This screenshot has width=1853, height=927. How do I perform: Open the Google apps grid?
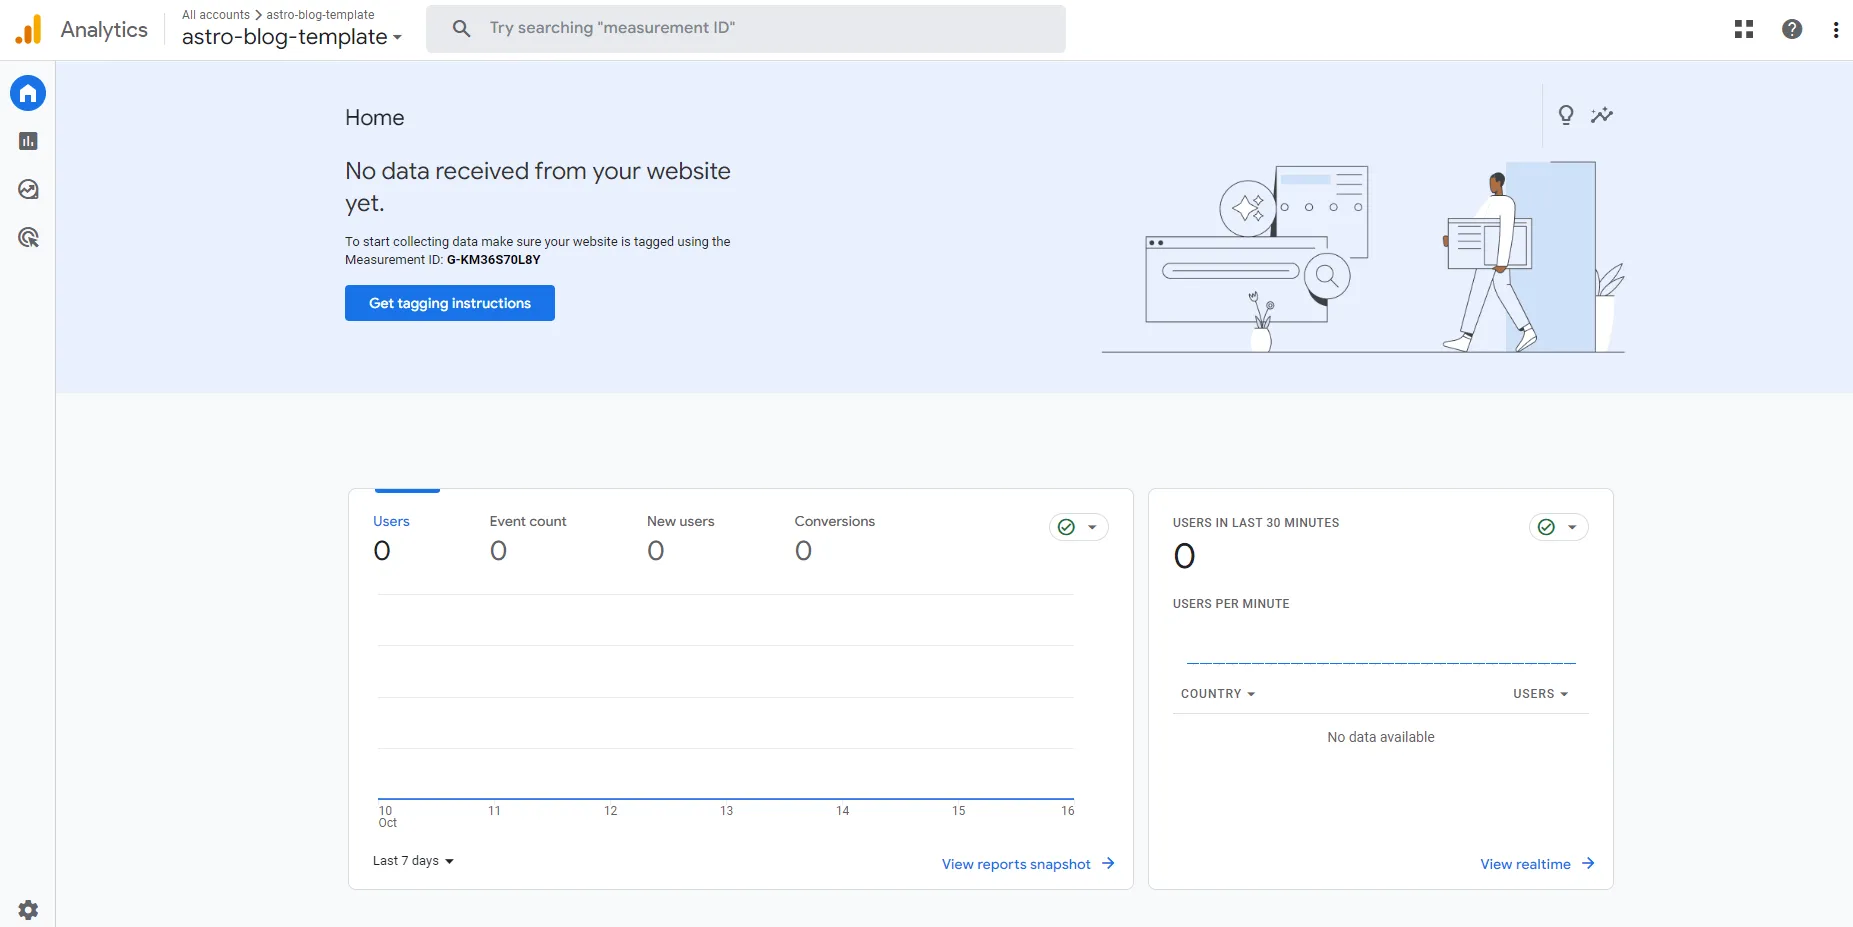click(1744, 29)
